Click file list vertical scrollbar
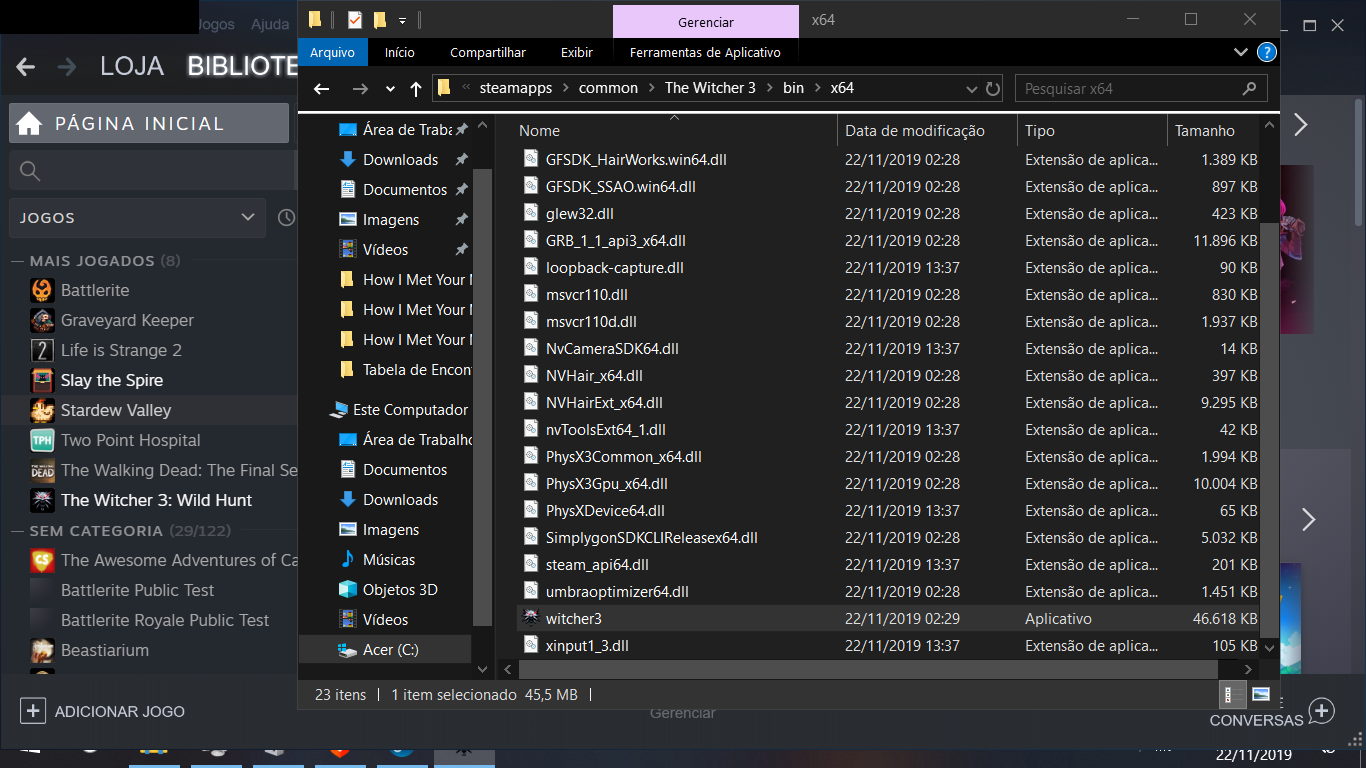The width and height of the screenshot is (1366, 768). tap(1271, 430)
